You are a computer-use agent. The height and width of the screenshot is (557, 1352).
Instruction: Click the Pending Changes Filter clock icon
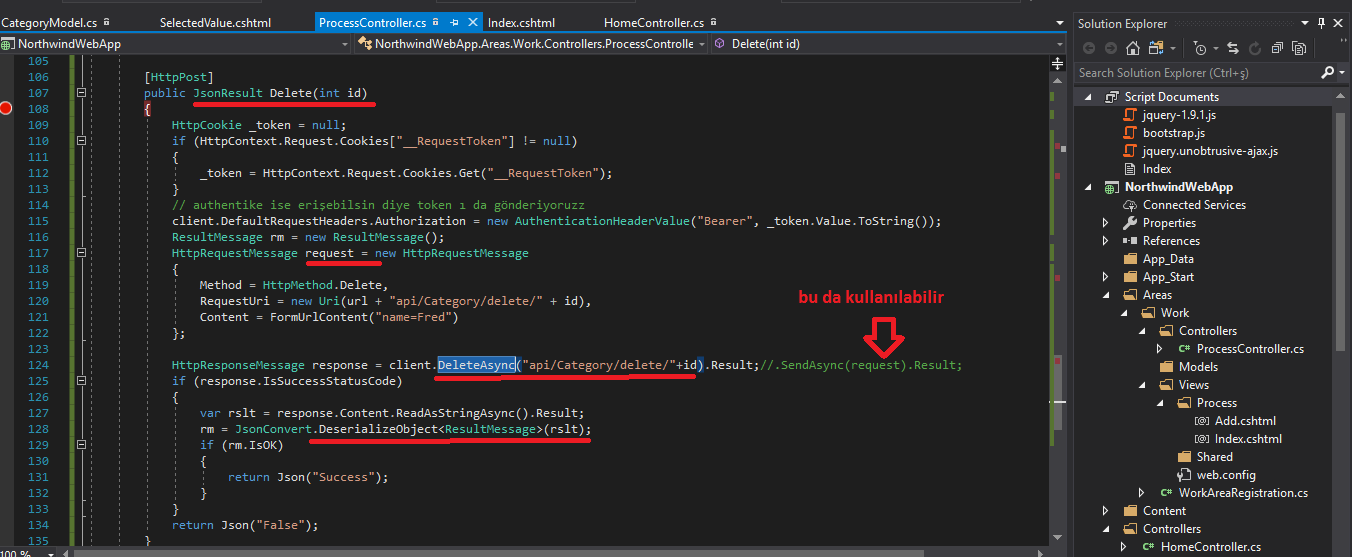click(1200, 48)
